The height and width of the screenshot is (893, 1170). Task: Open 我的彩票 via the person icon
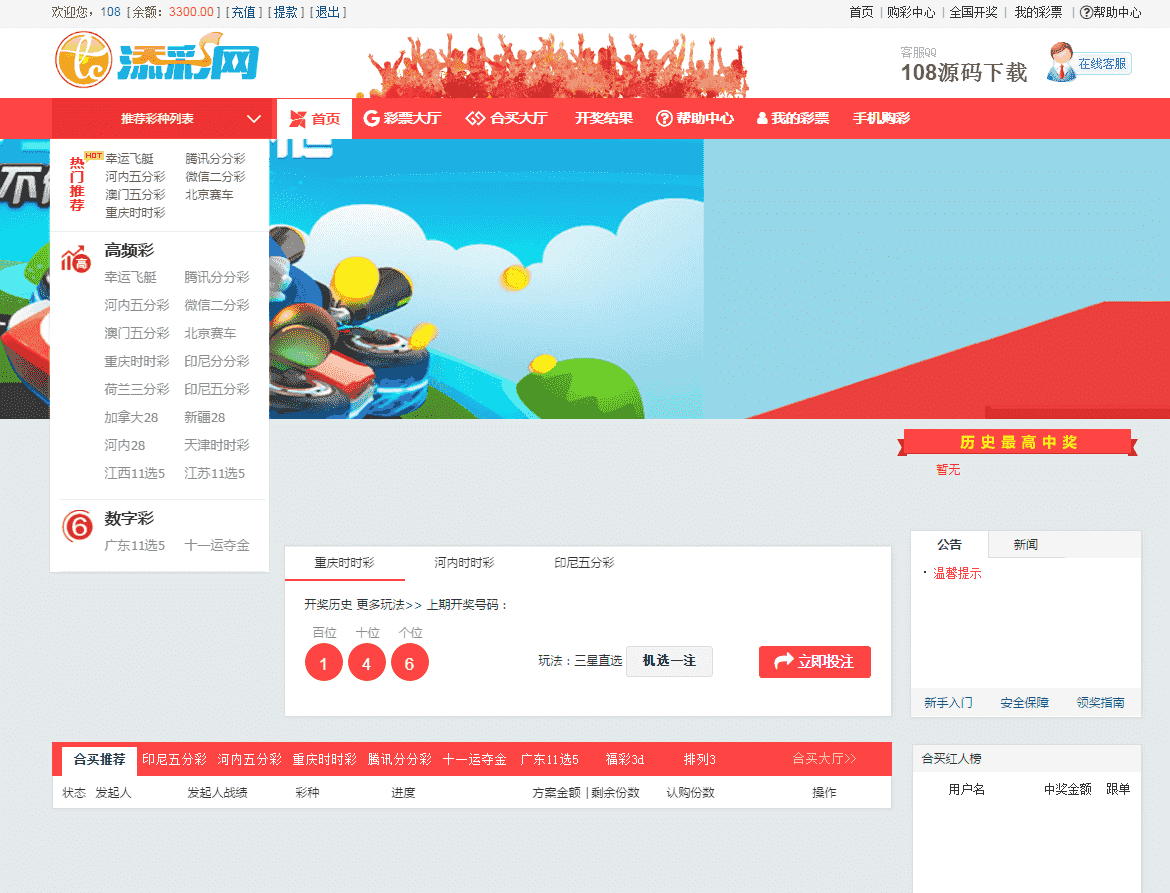(x=761, y=118)
